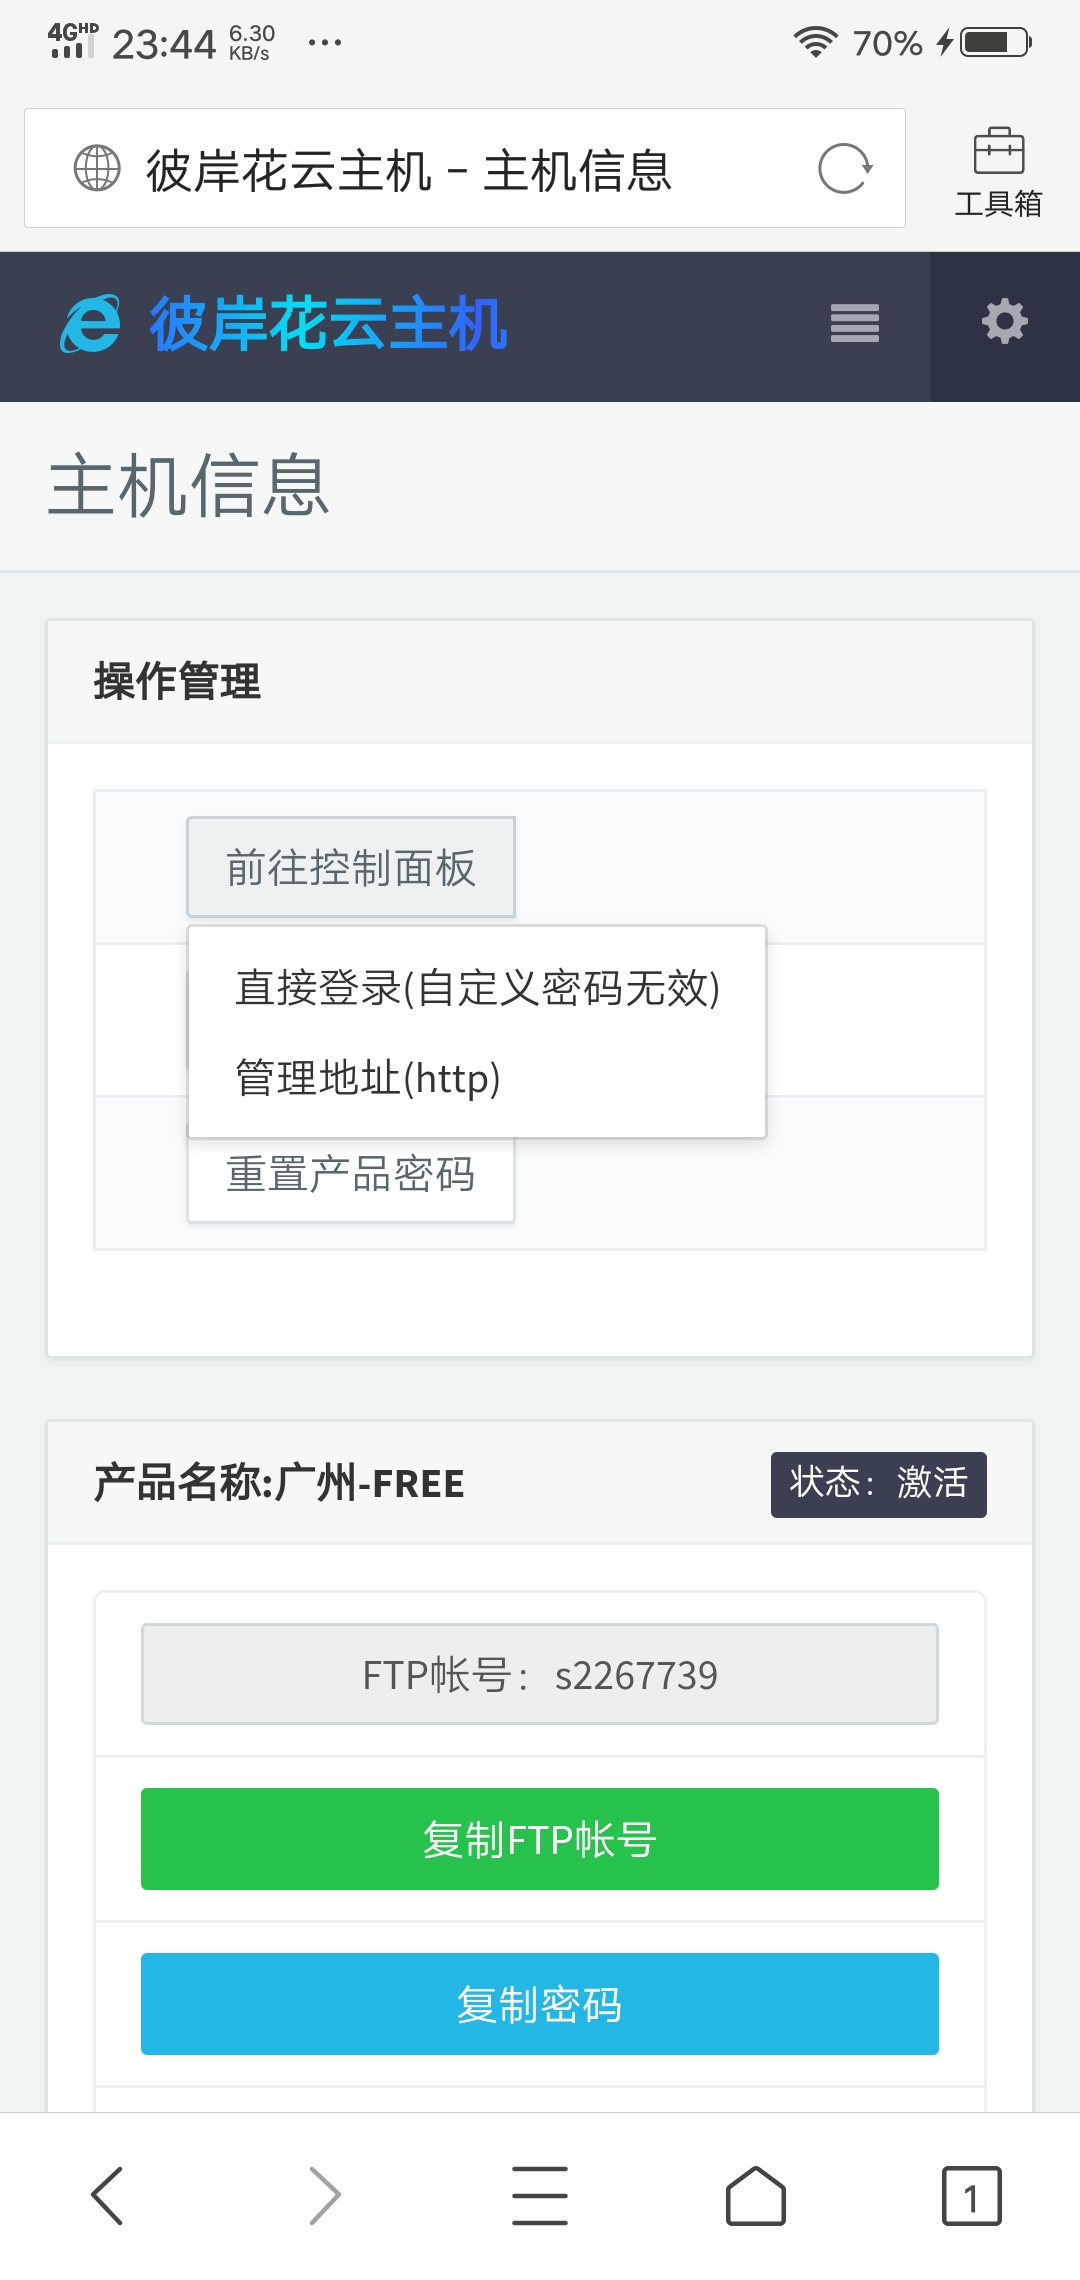The image size is (1080, 2280).
Task: Click the green 复制FTP帐号 button
Action: [x=540, y=1839]
